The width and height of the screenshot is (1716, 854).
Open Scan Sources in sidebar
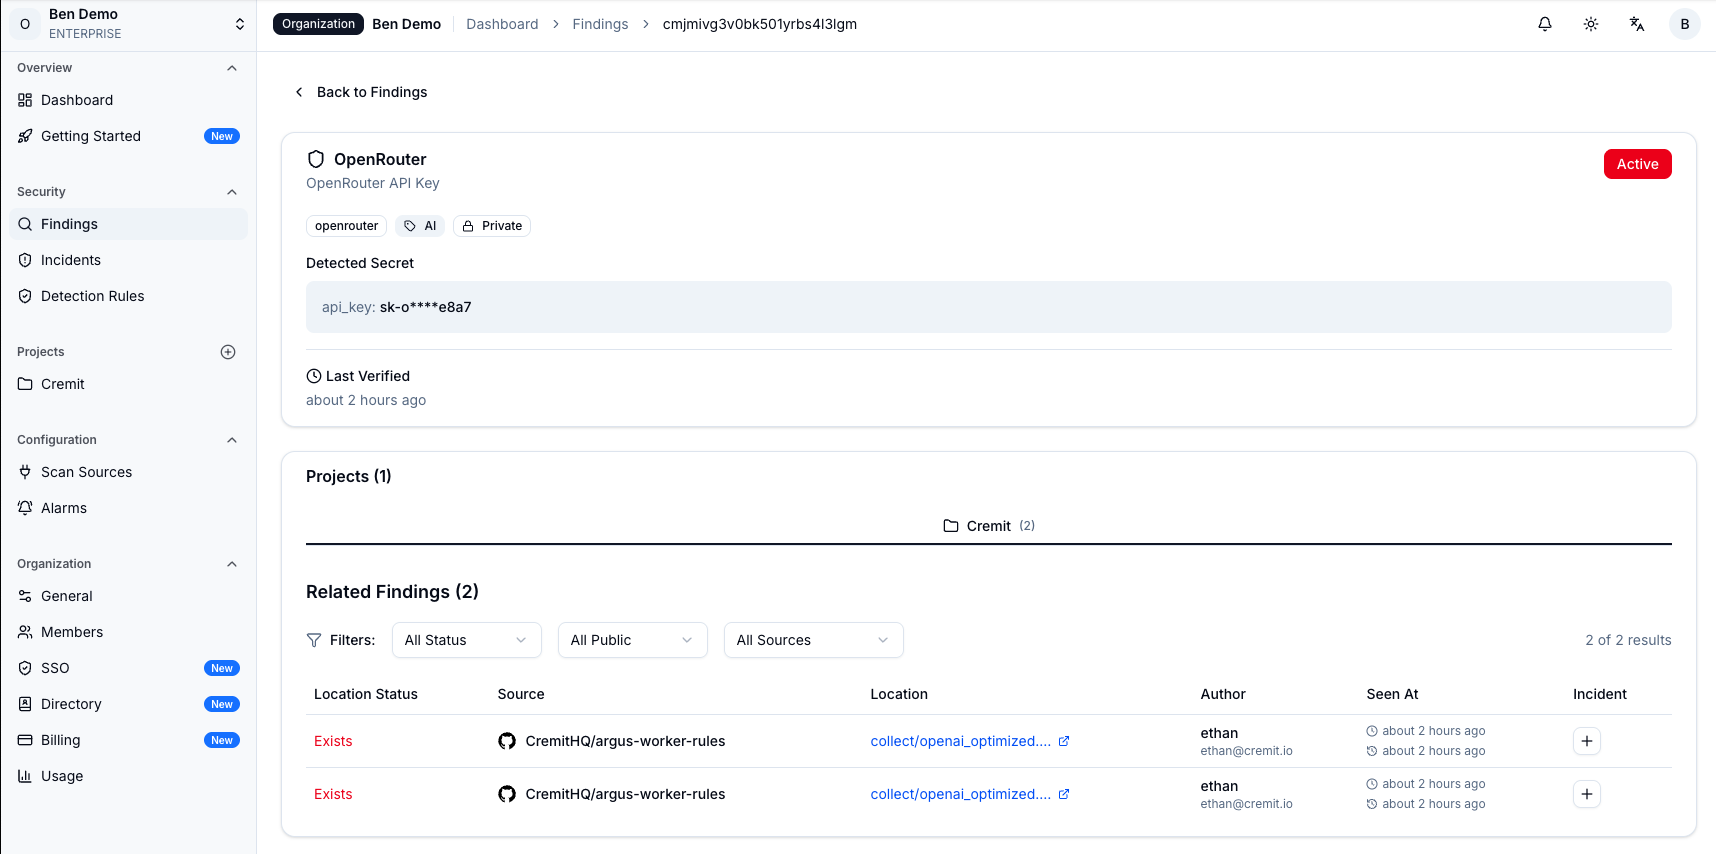click(x=128, y=472)
